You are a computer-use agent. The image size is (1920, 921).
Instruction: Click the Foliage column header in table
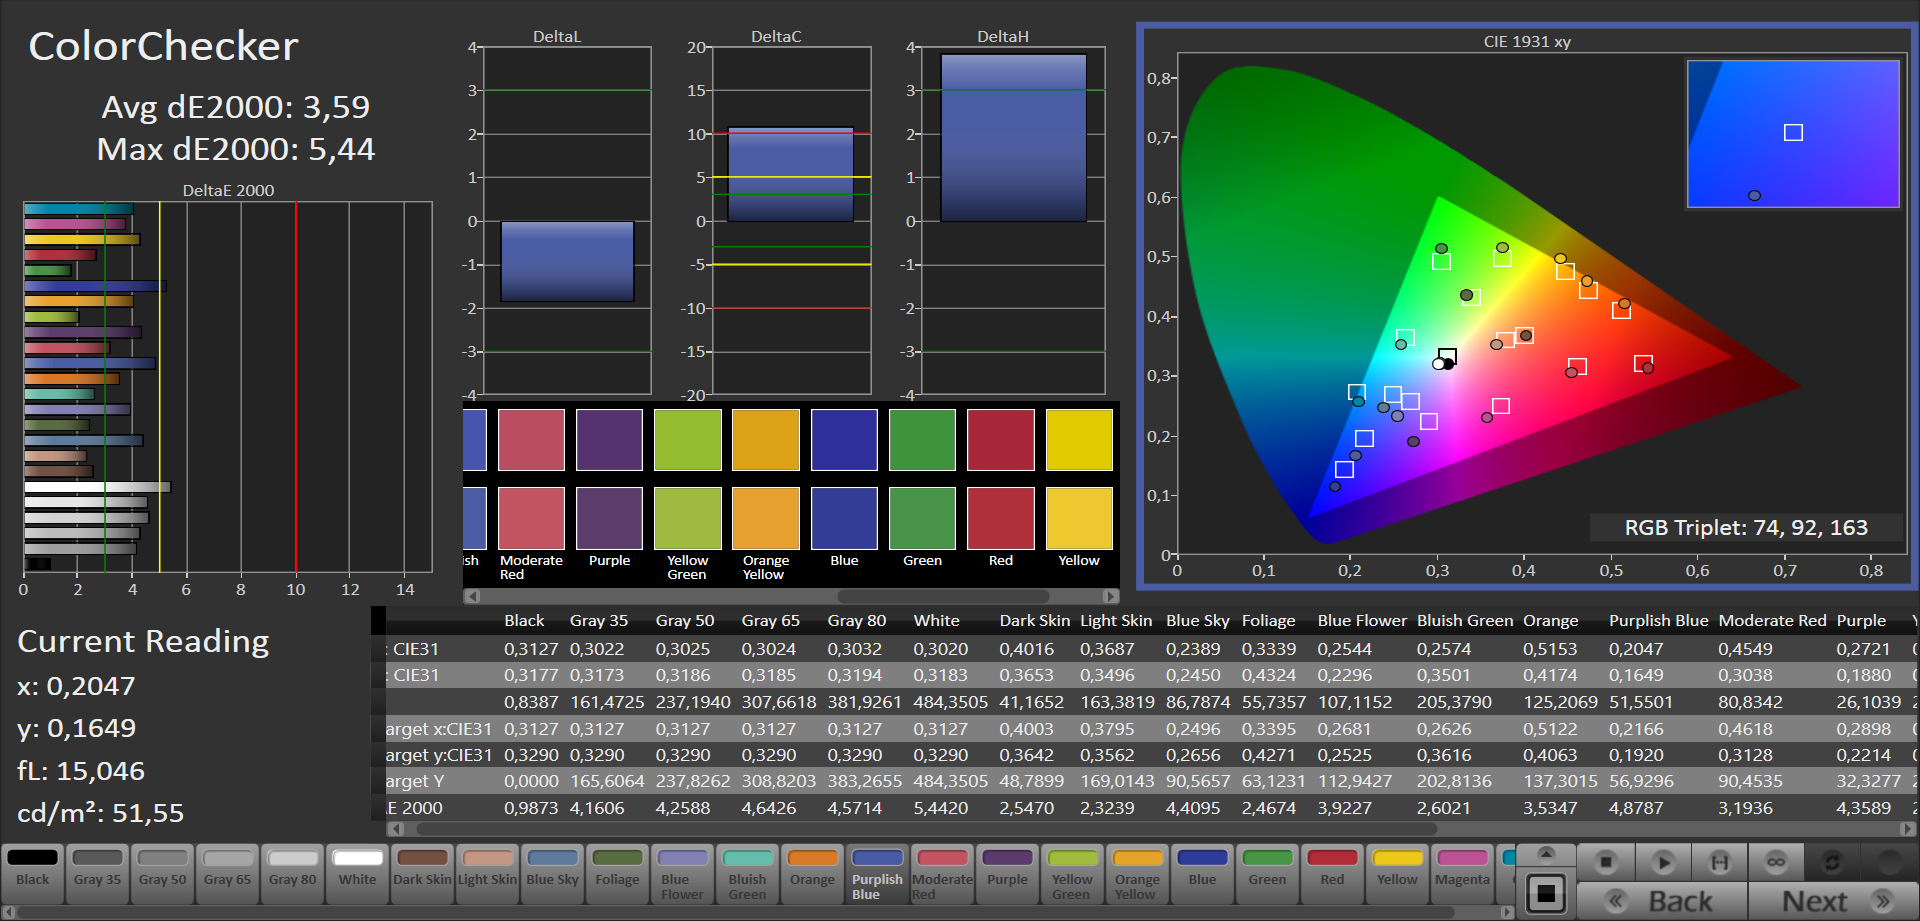[1268, 621]
